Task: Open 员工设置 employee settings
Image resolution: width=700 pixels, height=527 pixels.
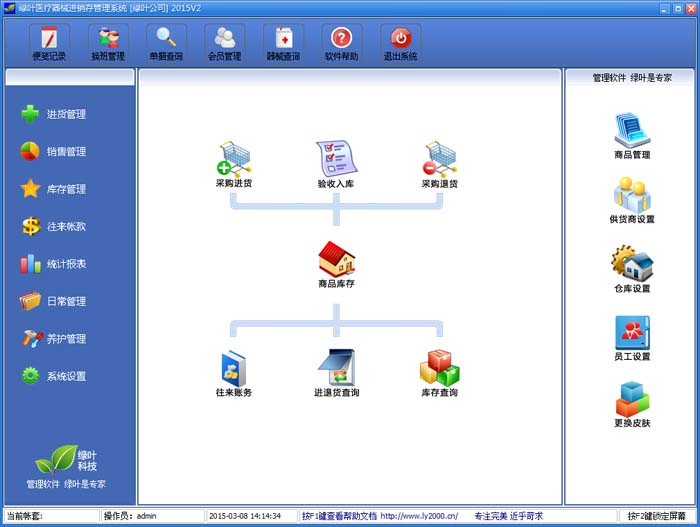Action: 632,332
